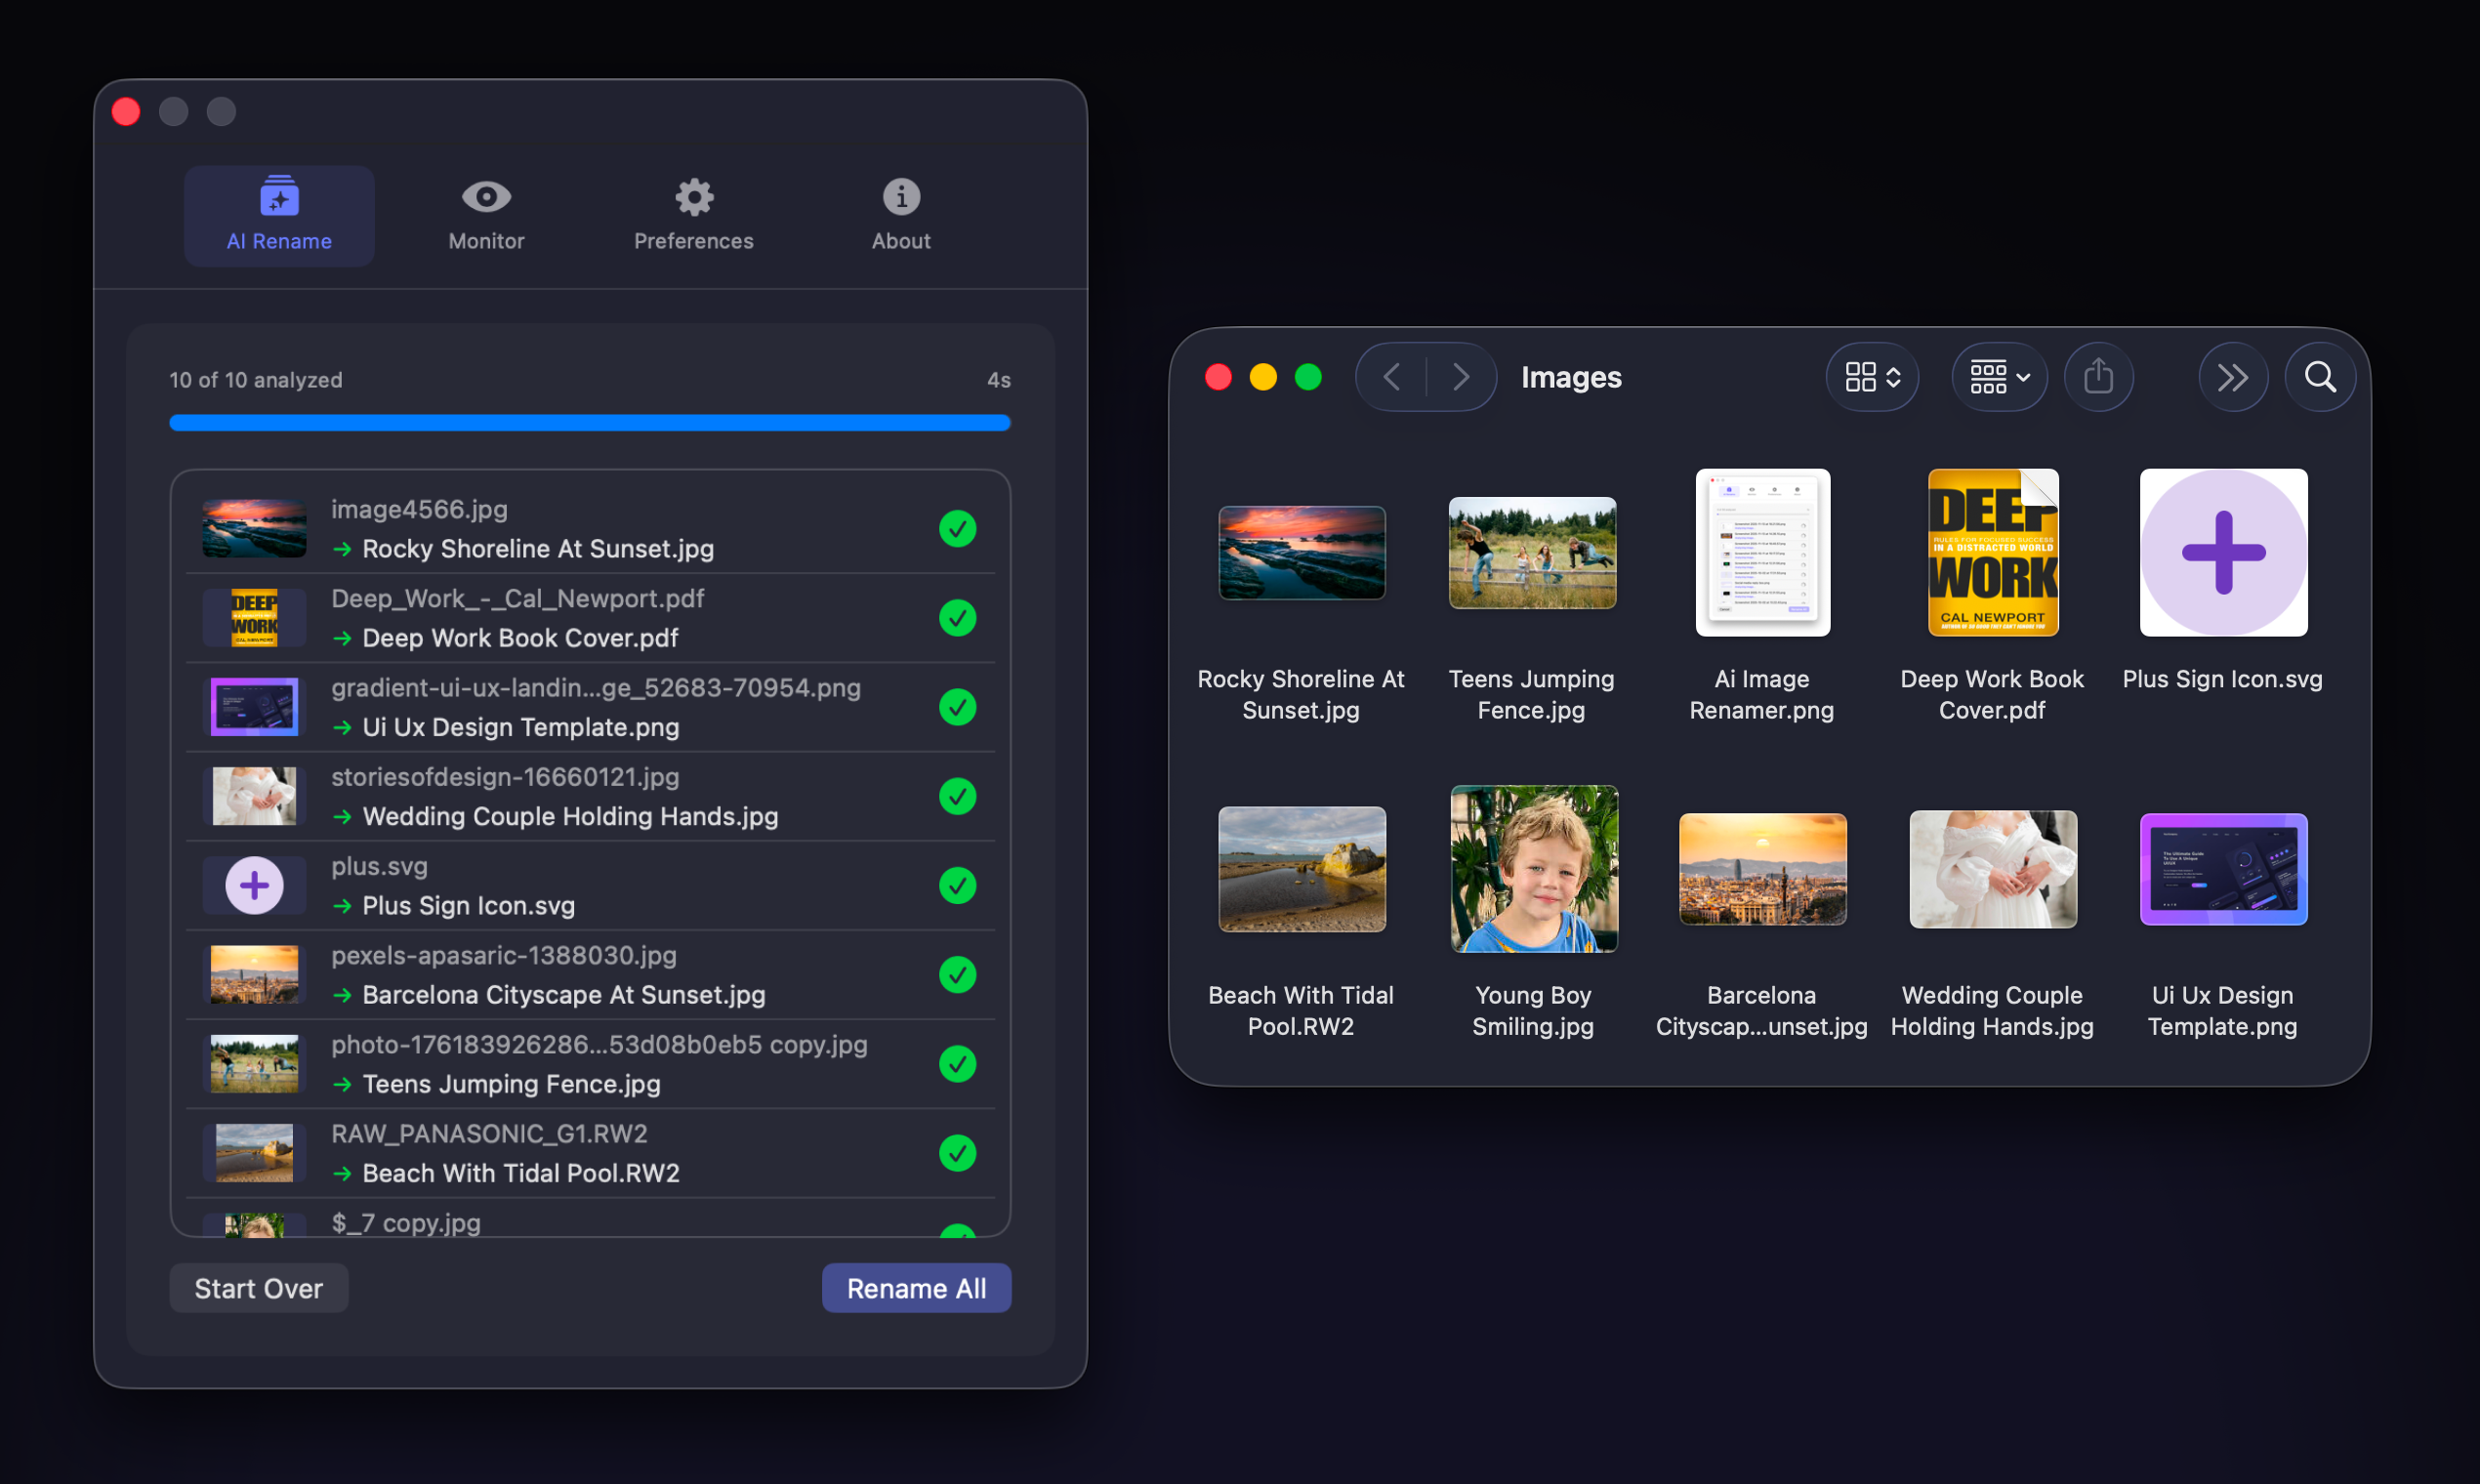Select Young Boy Smiling.jpg thumbnail in Finder
This screenshot has height=1484, width=2480.
coord(1533,869)
